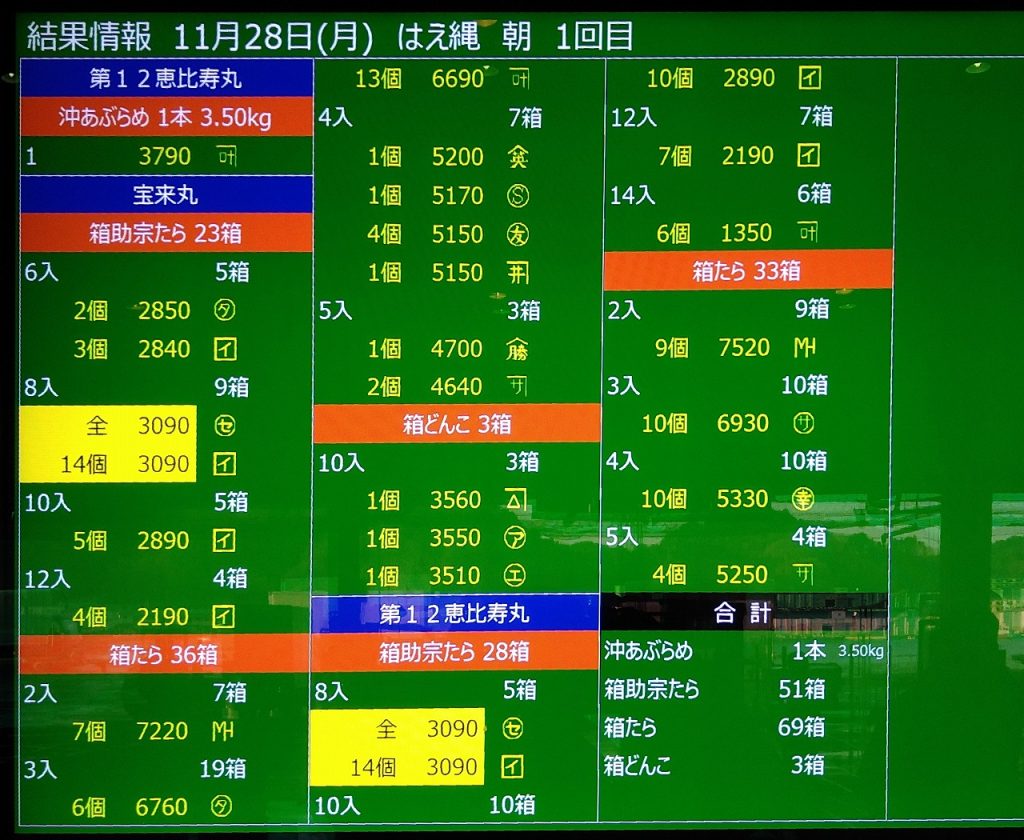Open the 宝来丸 blue vessel header
The width and height of the screenshot is (1024, 840).
tap(166, 195)
